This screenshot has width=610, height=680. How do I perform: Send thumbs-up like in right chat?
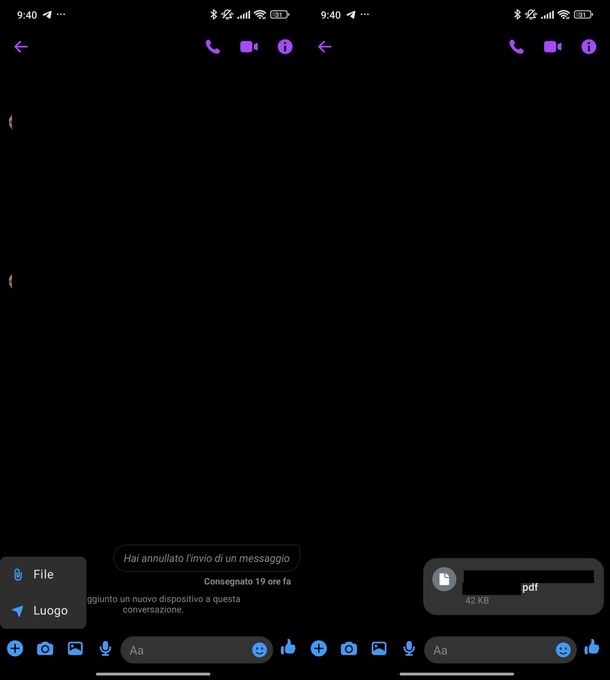tap(592, 647)
